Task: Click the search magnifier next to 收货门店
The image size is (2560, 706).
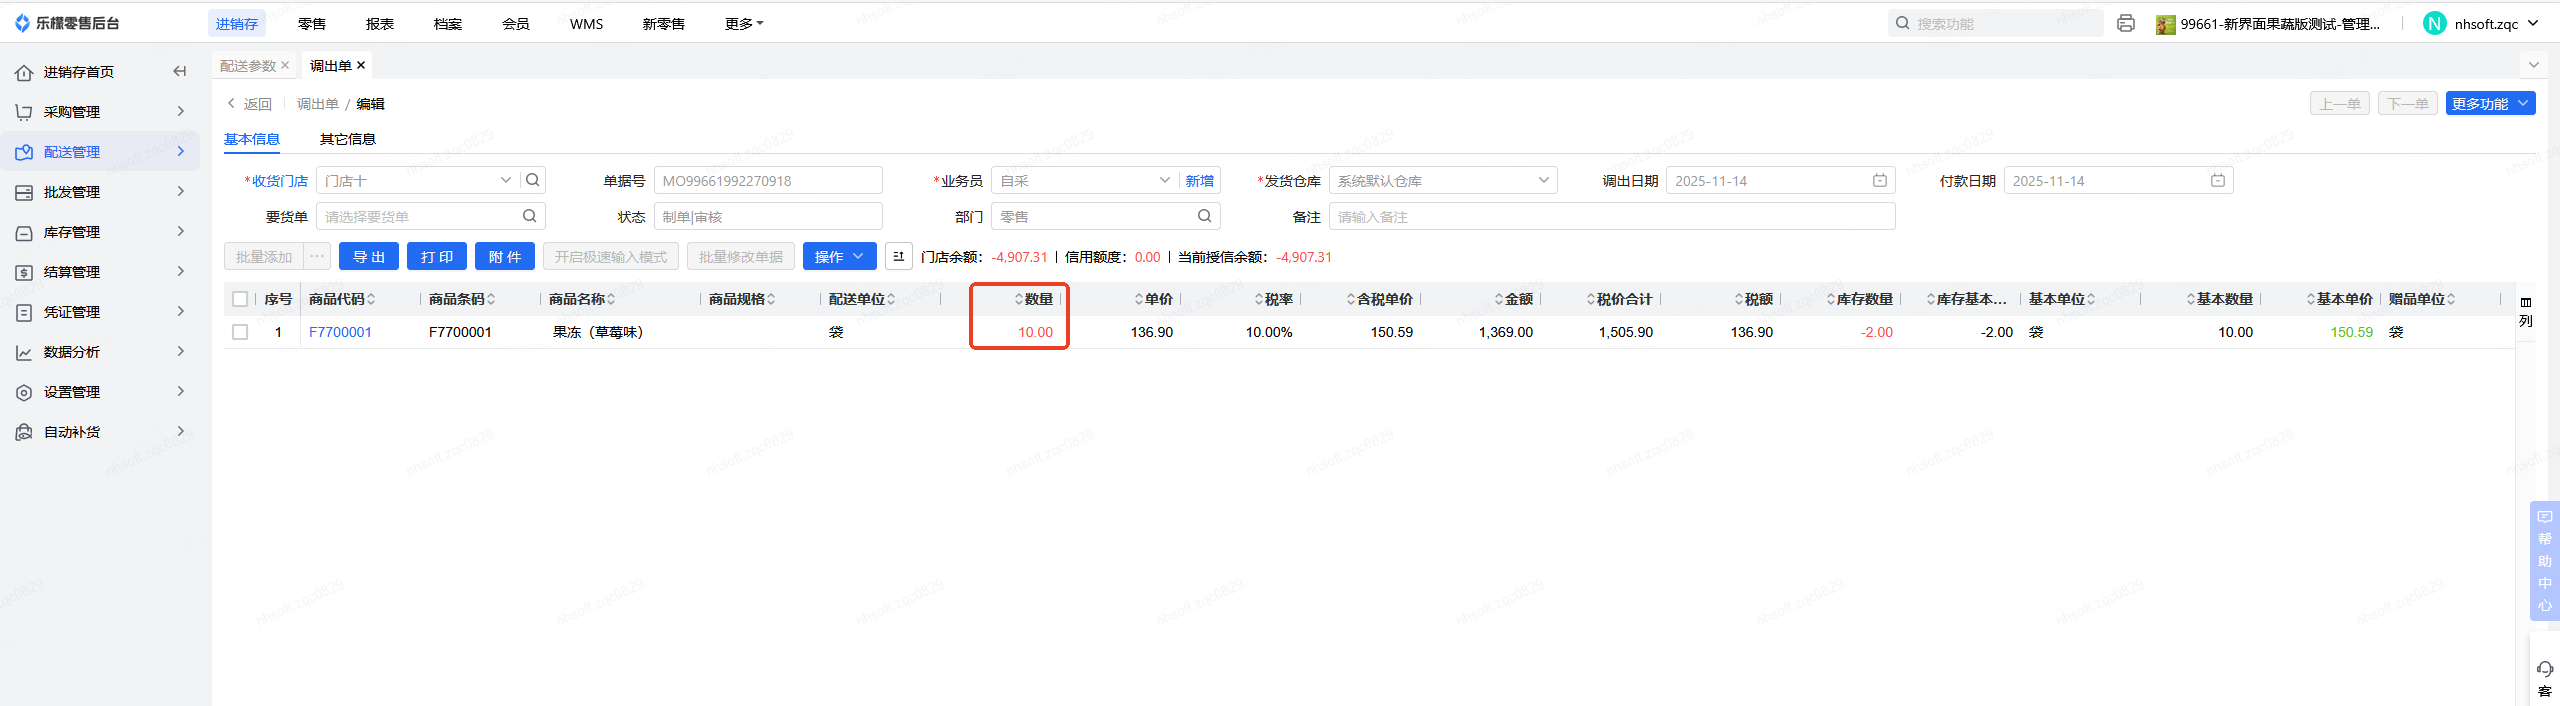Action: (x=533, y=180)
